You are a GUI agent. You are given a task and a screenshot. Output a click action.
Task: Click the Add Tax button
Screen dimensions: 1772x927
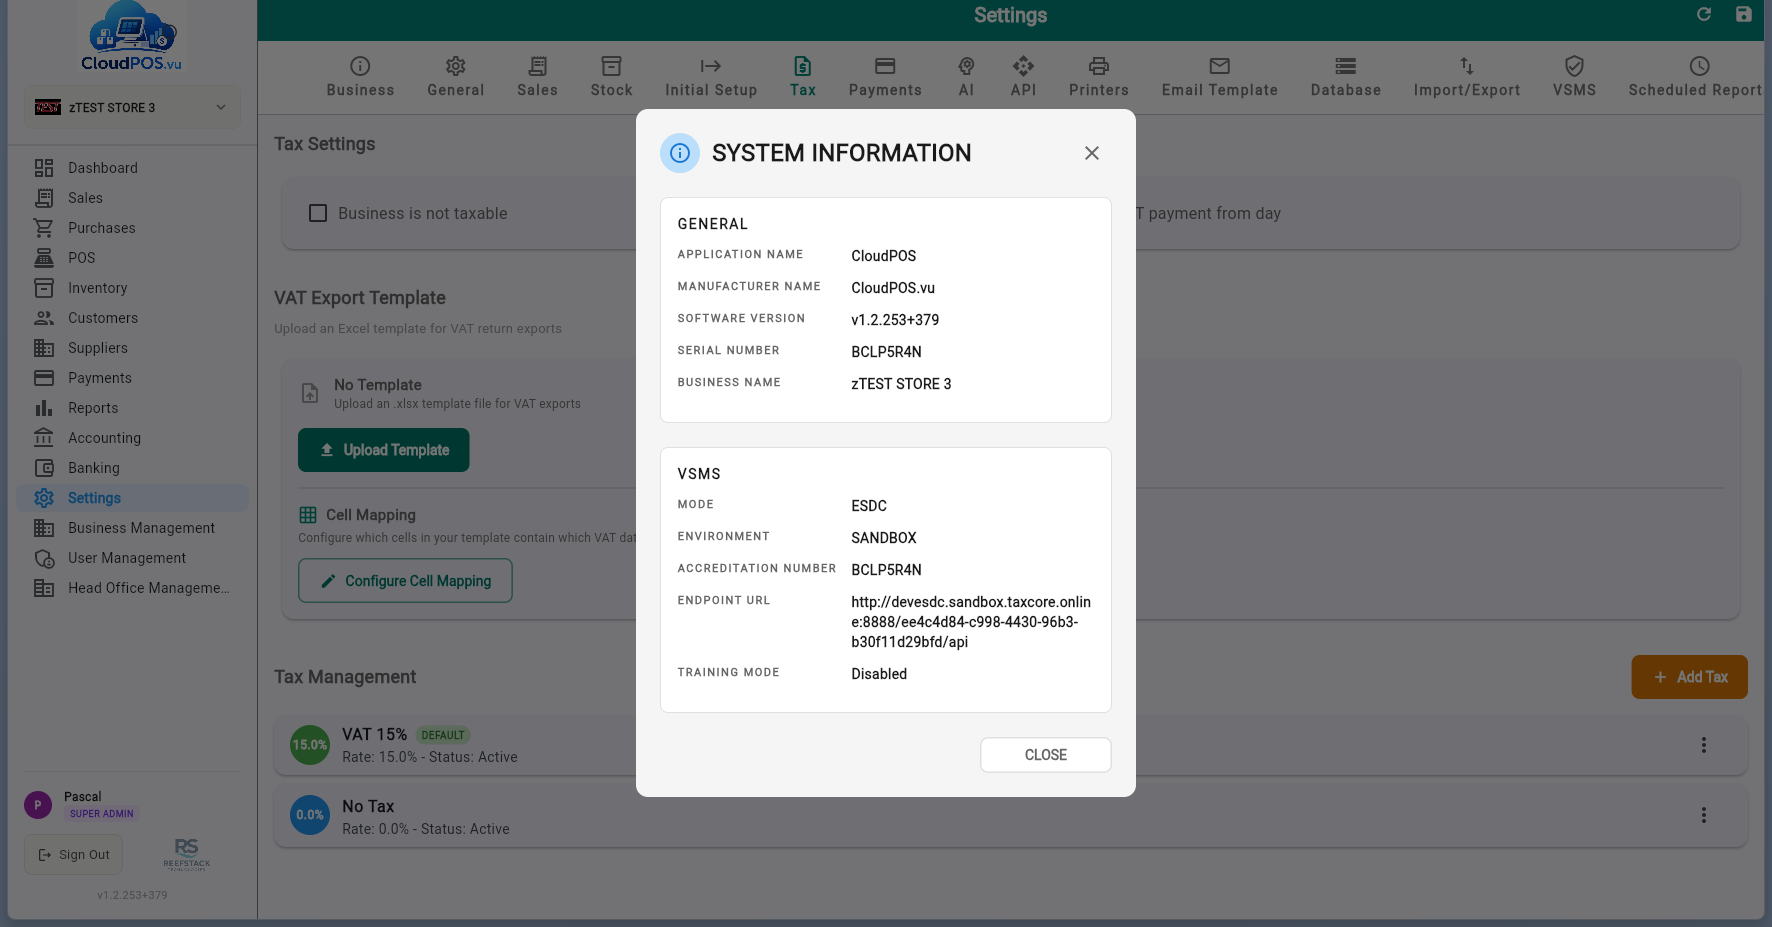[1689, 677]
